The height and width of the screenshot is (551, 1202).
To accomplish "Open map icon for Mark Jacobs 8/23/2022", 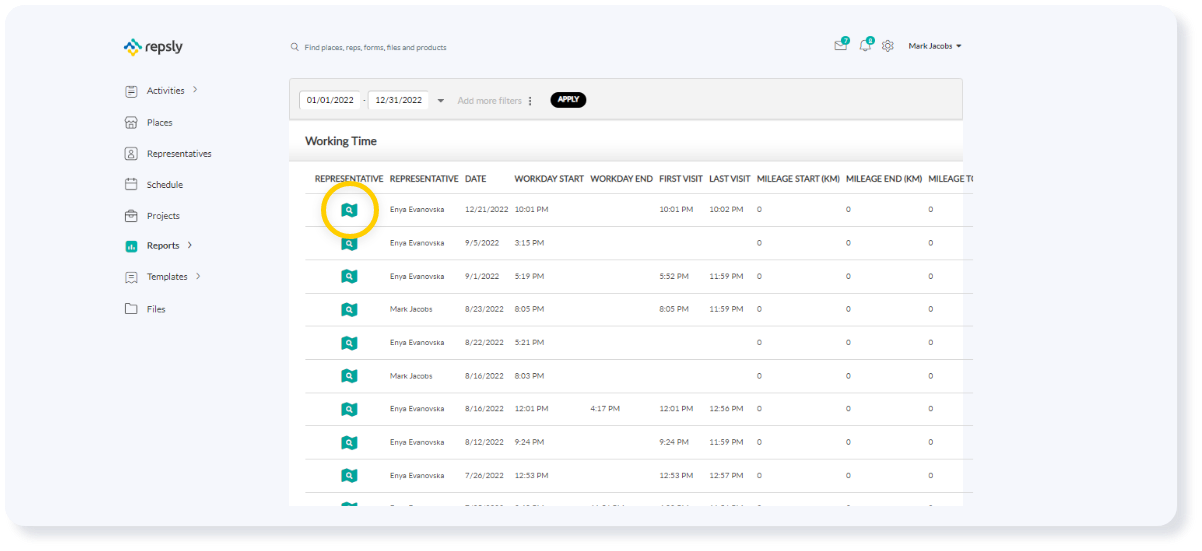I will point(349,309).
